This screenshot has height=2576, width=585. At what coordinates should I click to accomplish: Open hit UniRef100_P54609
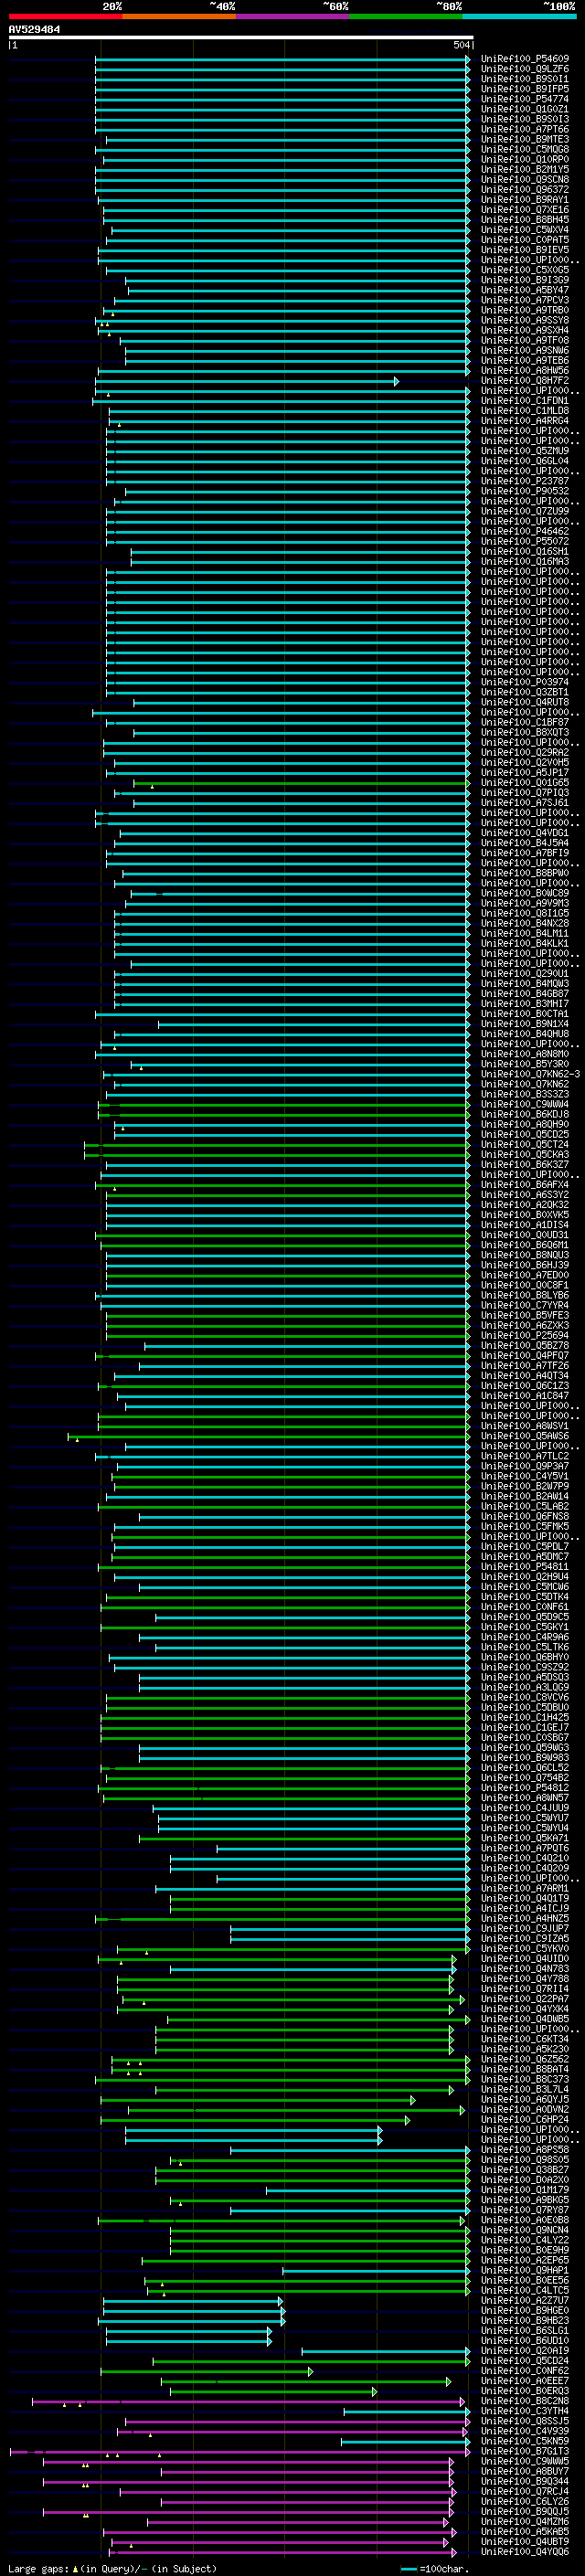click(524, 59)
